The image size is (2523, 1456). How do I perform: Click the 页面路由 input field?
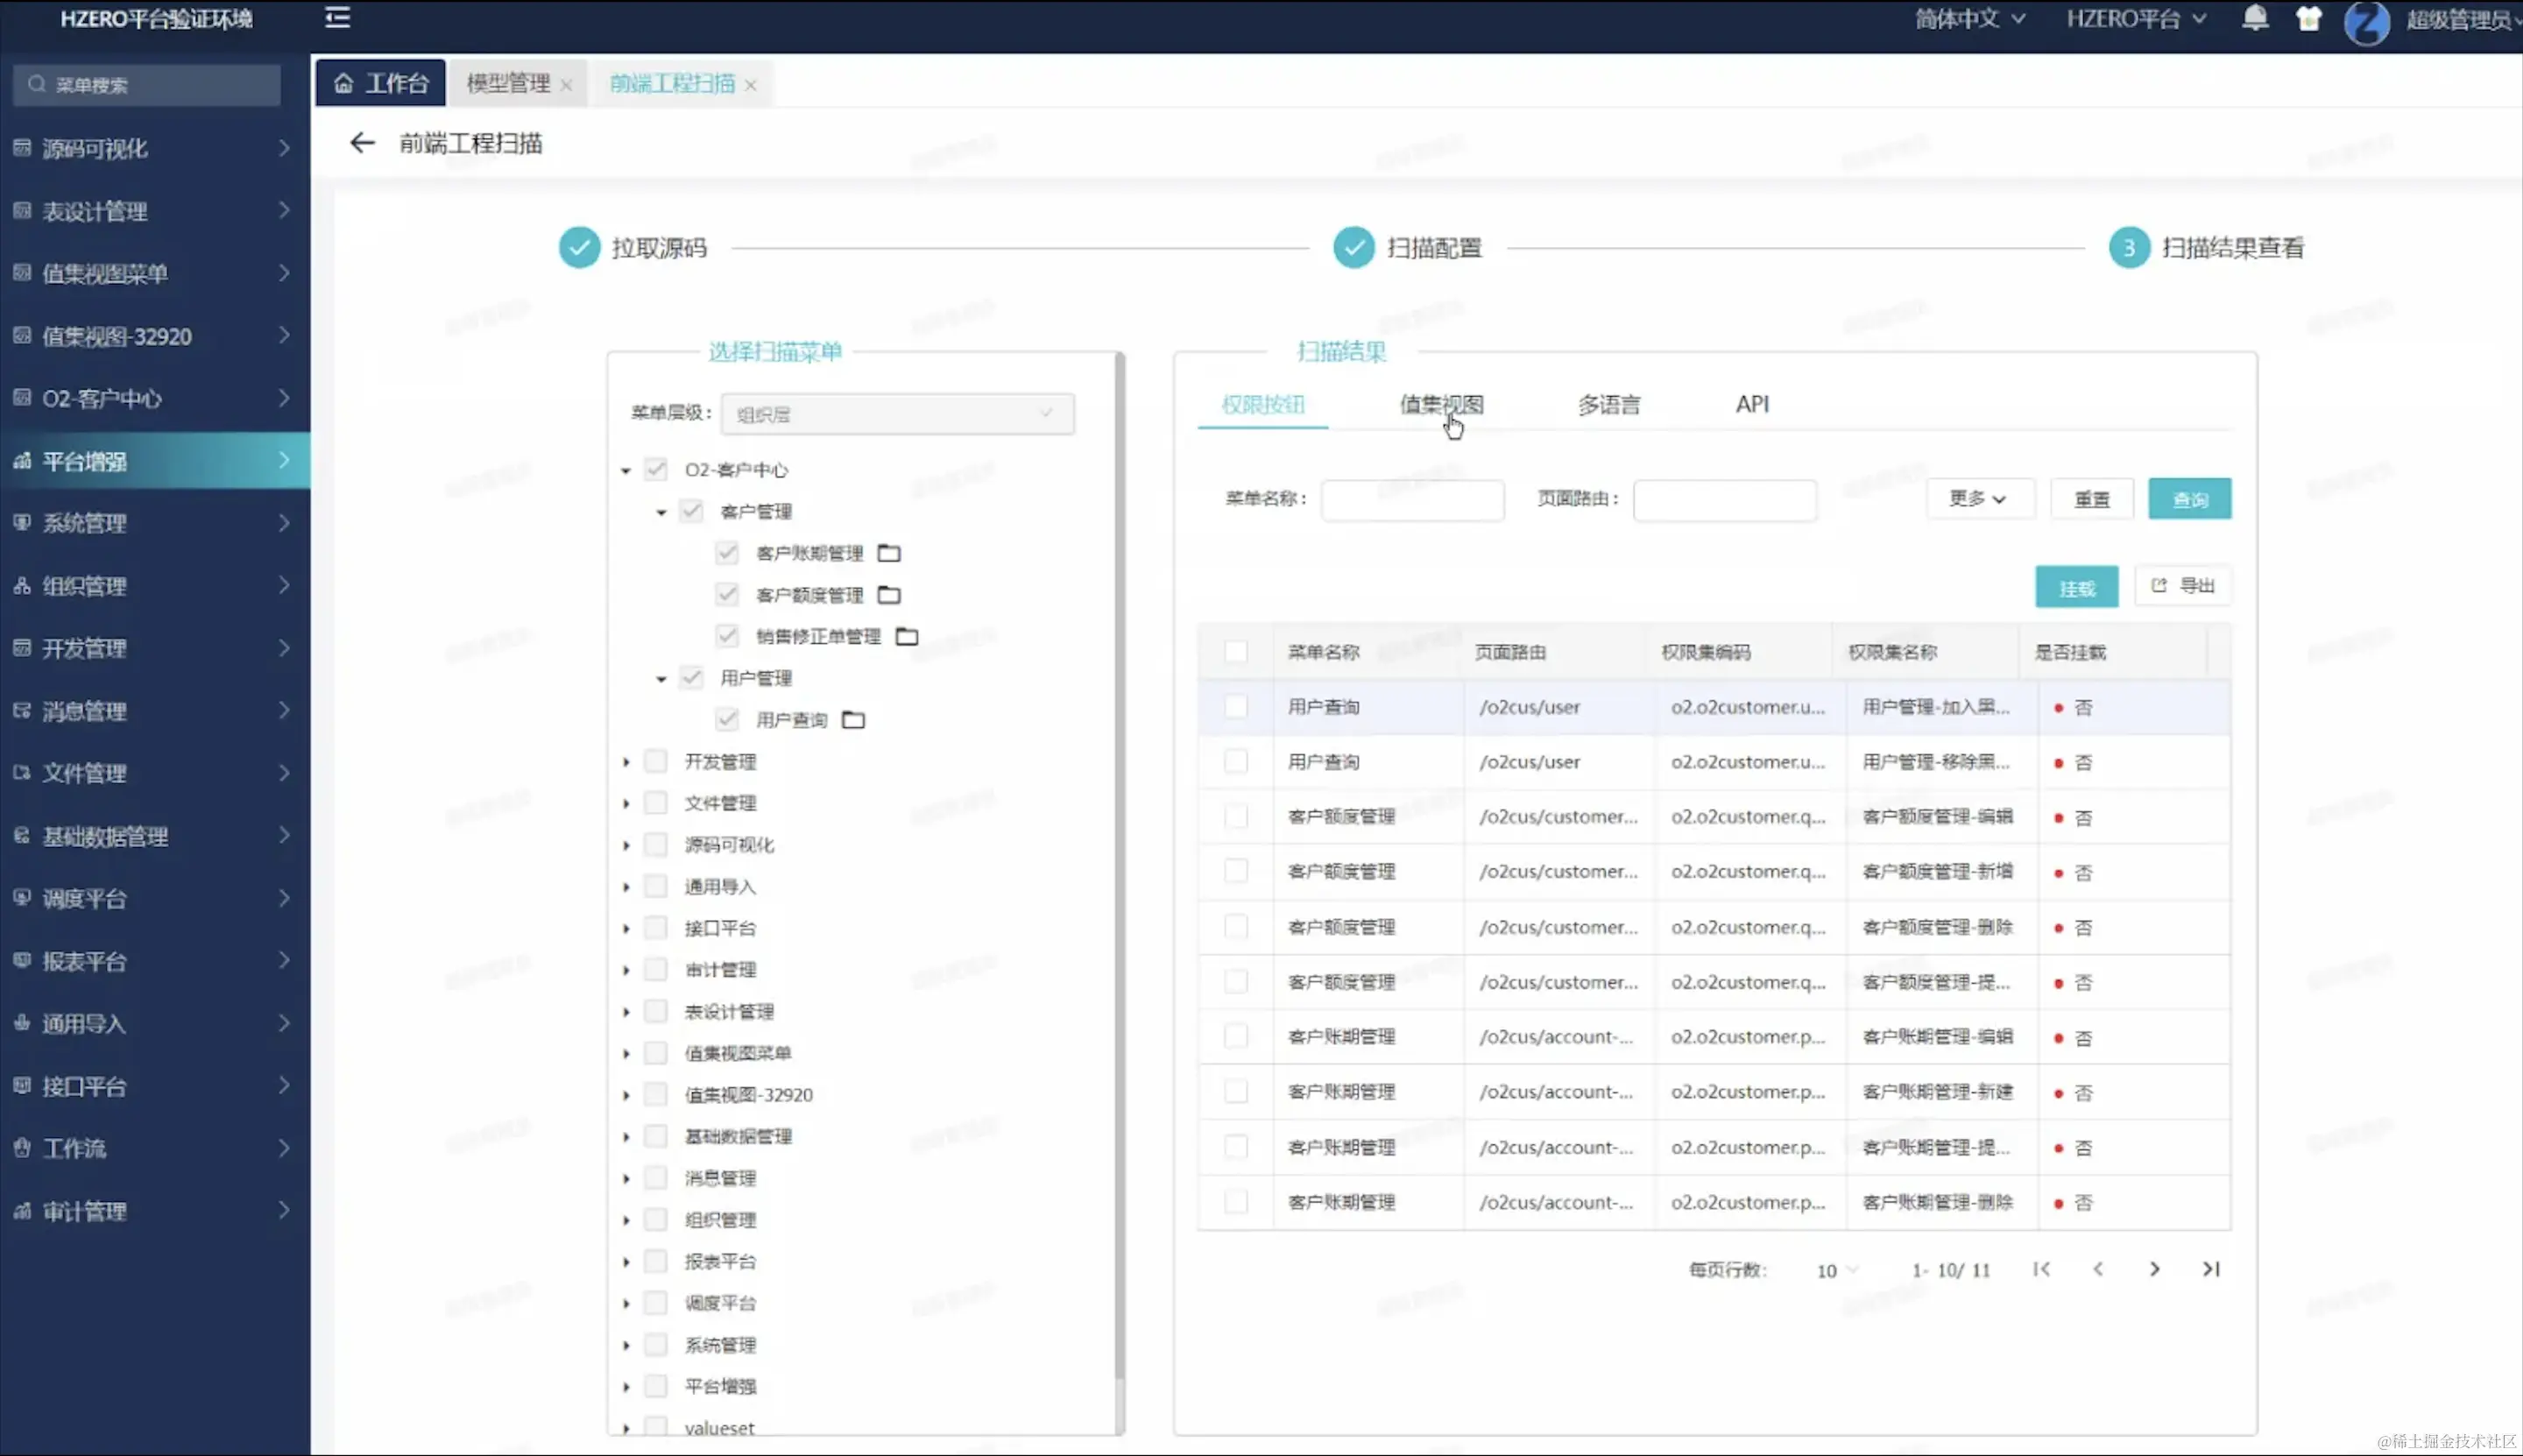tap(1724, 500)
